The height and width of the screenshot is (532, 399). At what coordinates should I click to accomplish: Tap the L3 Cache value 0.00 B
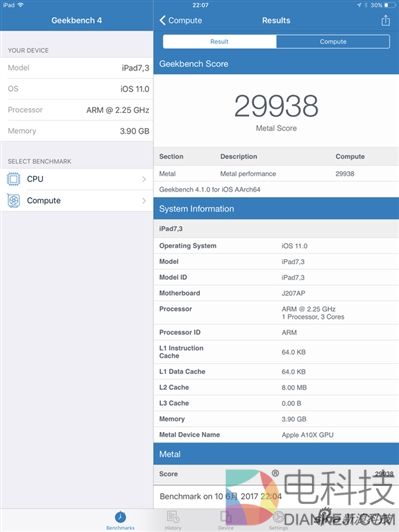(x=291, y=403)
